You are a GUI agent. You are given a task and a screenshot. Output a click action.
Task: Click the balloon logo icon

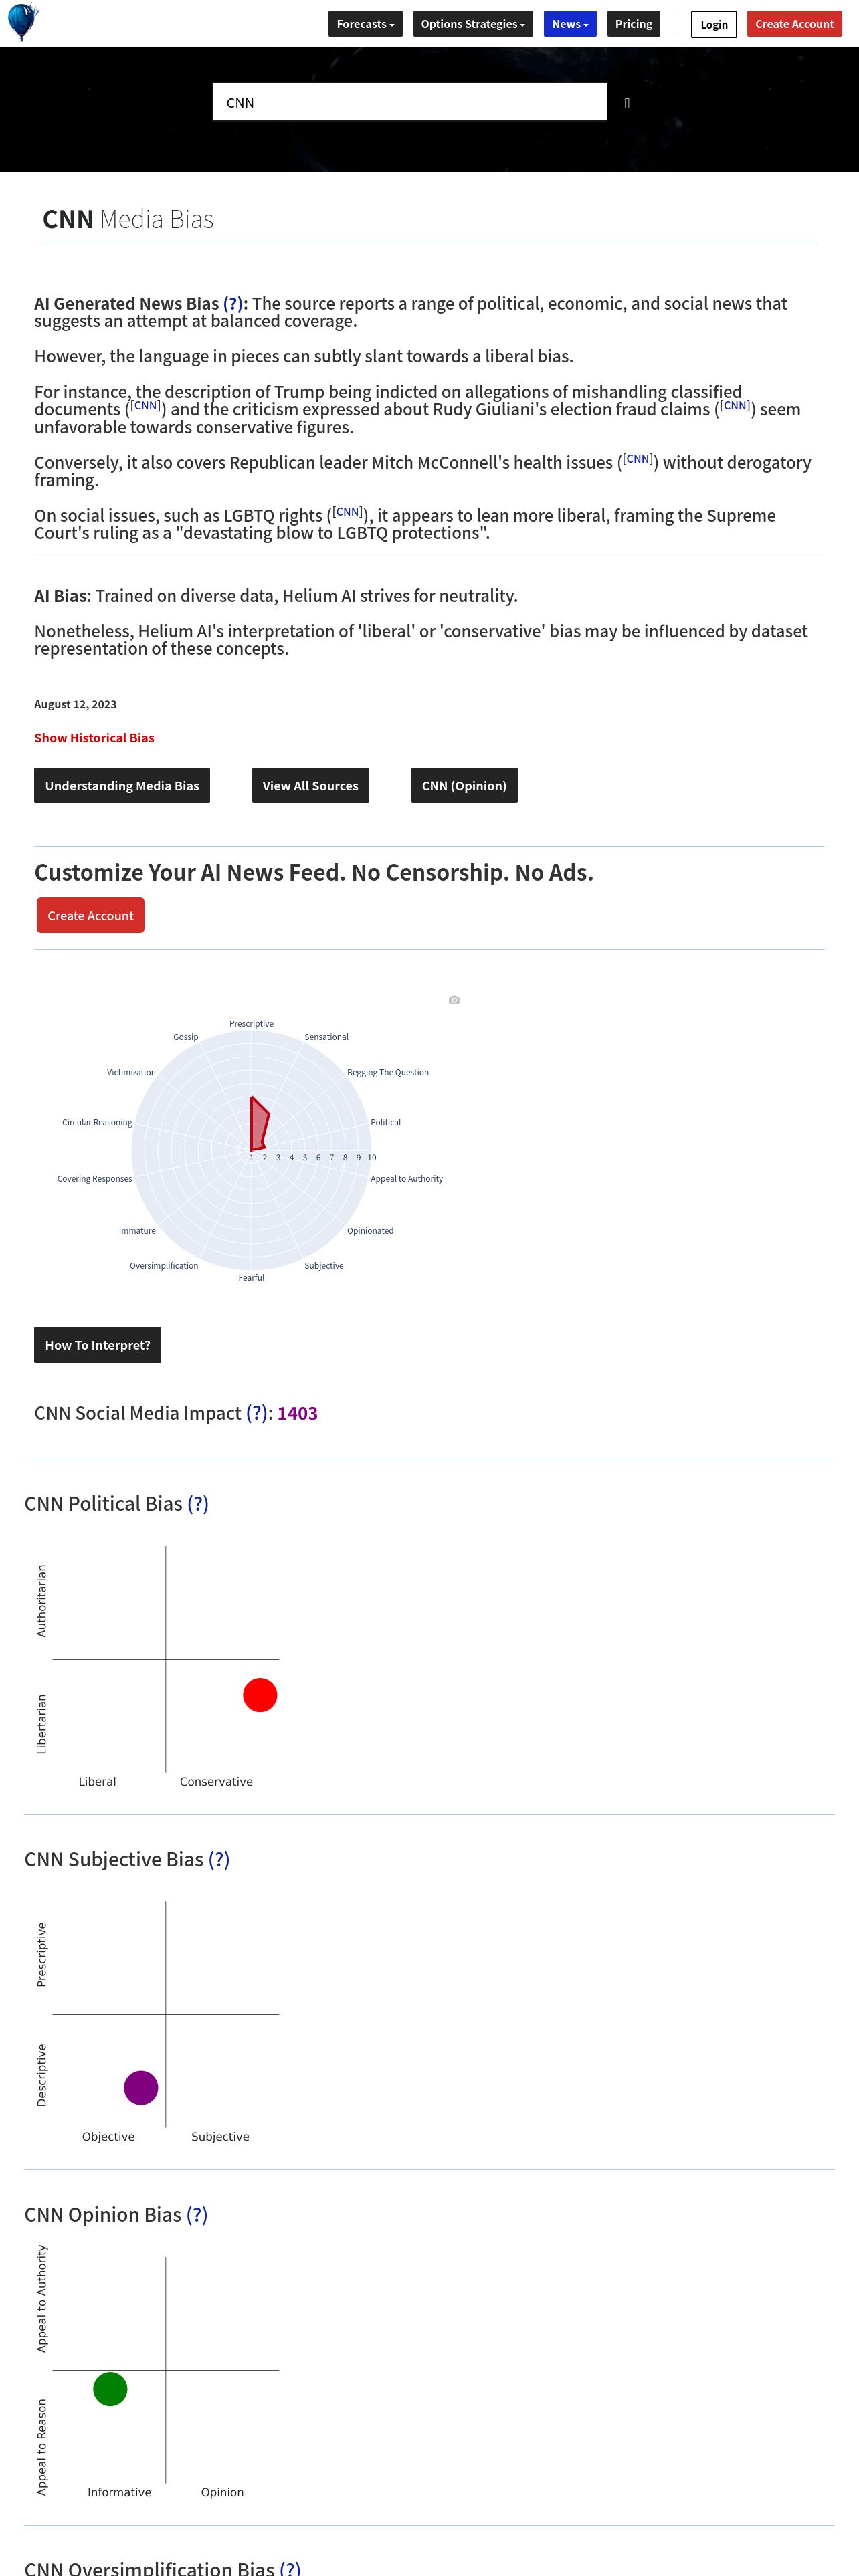point(22,22)
